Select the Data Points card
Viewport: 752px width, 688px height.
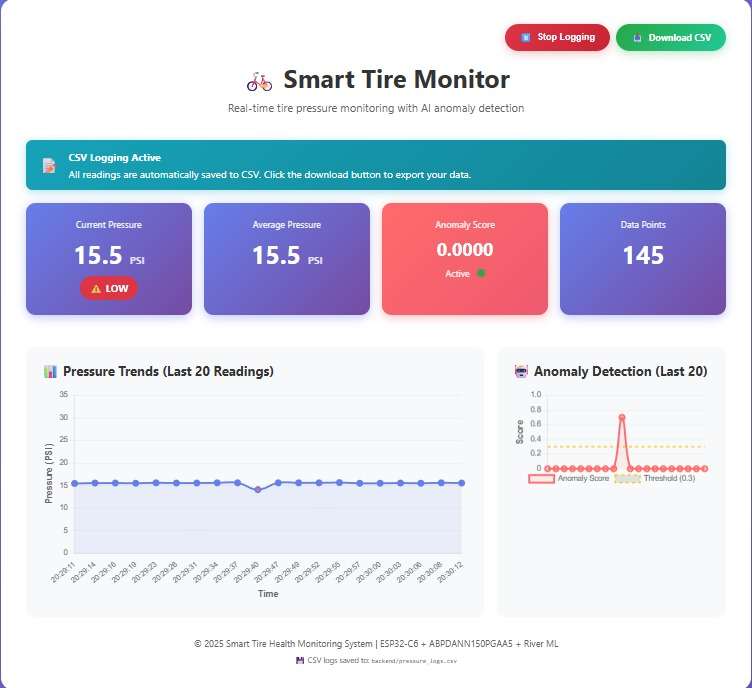[x=643, y=259]
